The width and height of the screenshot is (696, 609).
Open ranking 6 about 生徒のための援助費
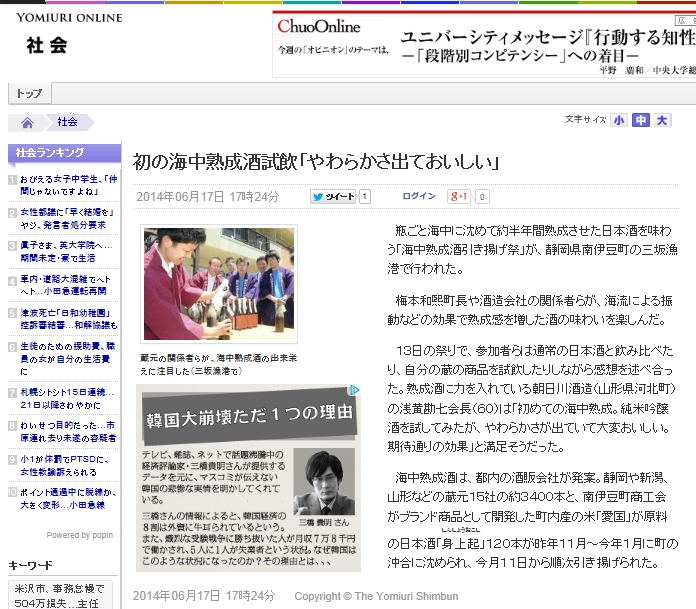click(x=67, y=358)
